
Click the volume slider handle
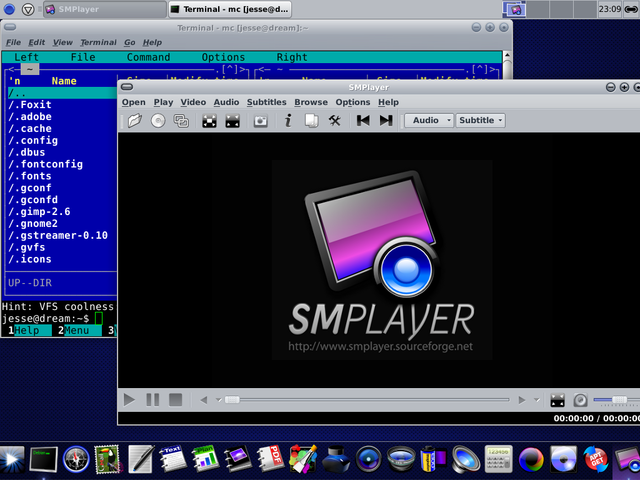[619, 400]
